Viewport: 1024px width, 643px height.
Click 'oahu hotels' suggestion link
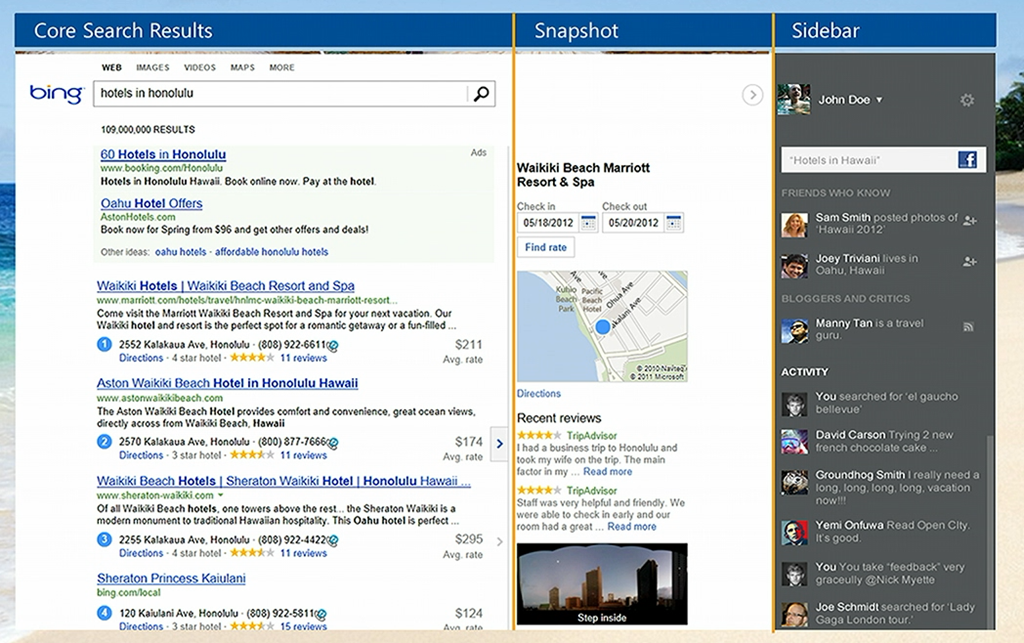point(180,252)
